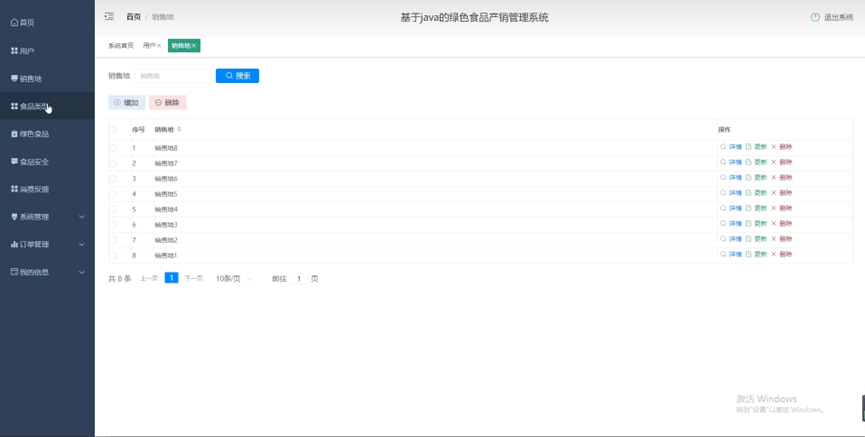Open details (详情) for row 销售地5

pyautogui.click(x=731, y=193)
